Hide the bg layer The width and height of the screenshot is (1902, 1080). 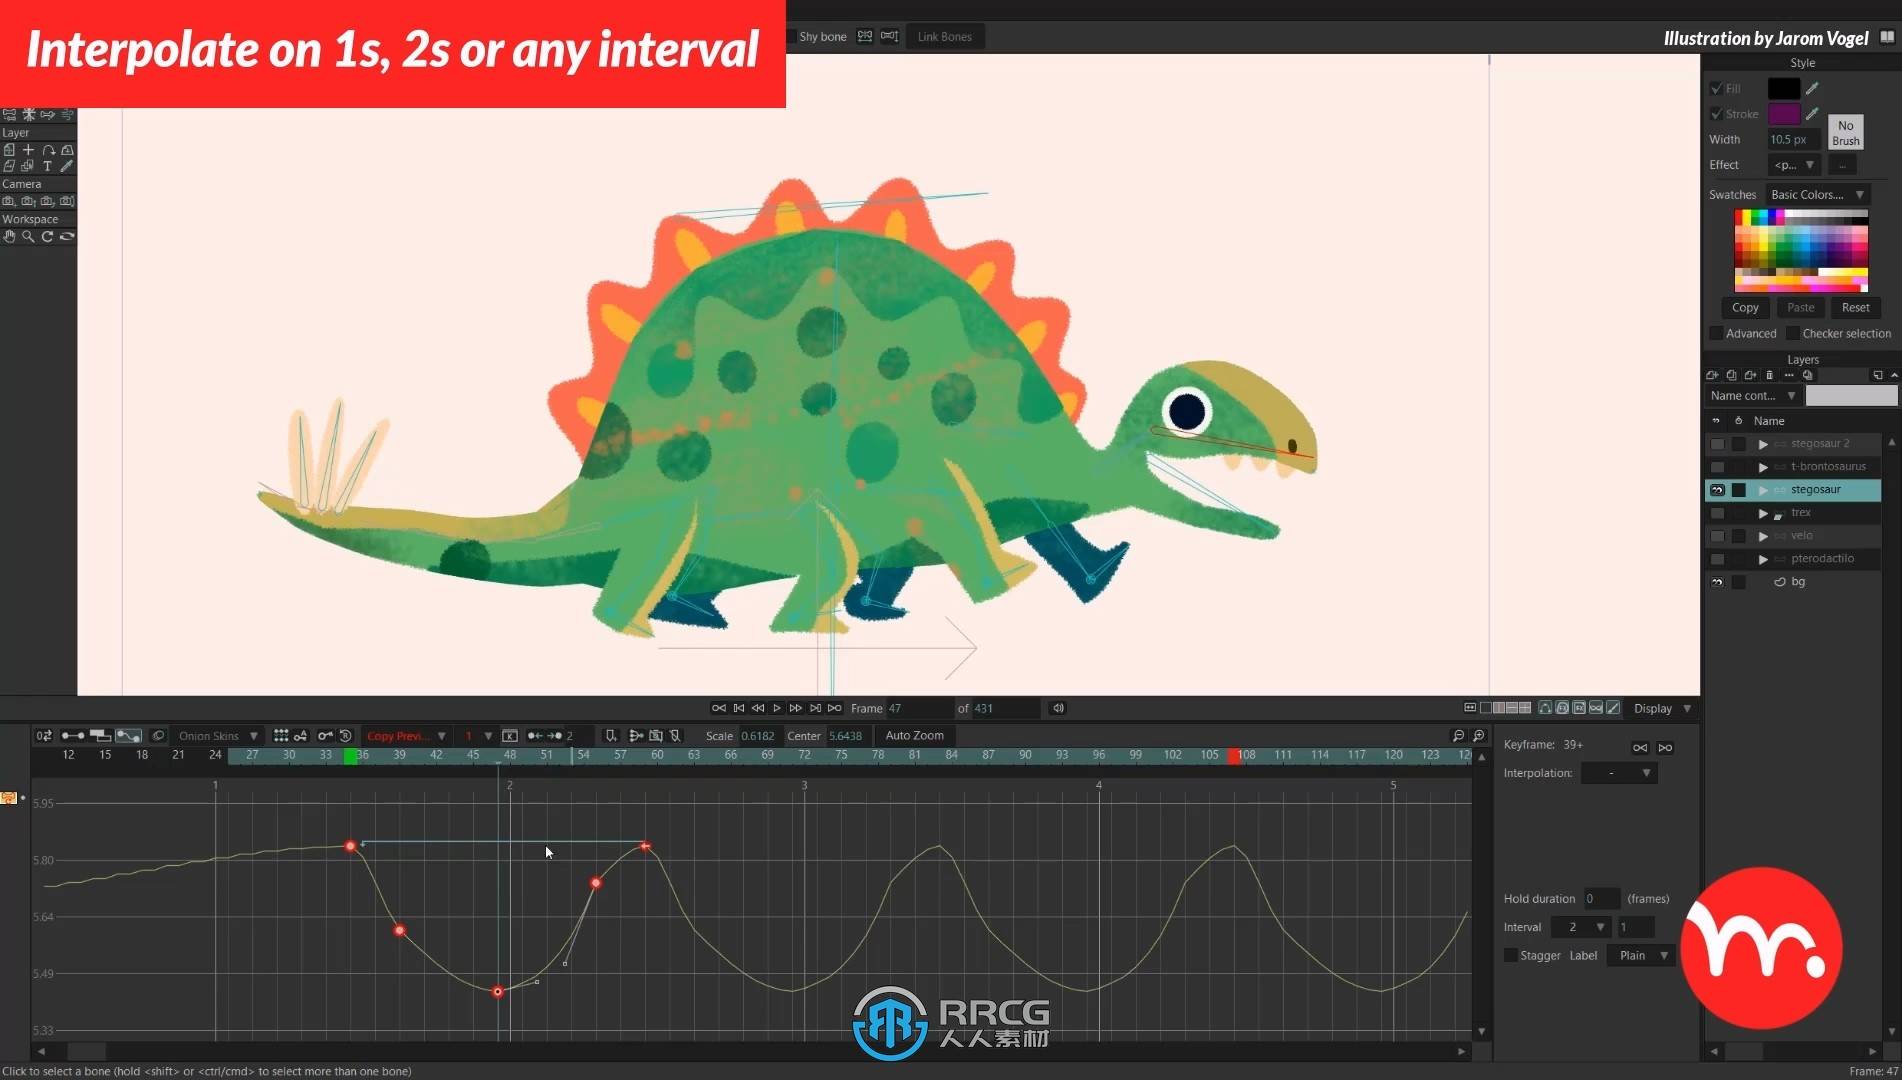1717,582
